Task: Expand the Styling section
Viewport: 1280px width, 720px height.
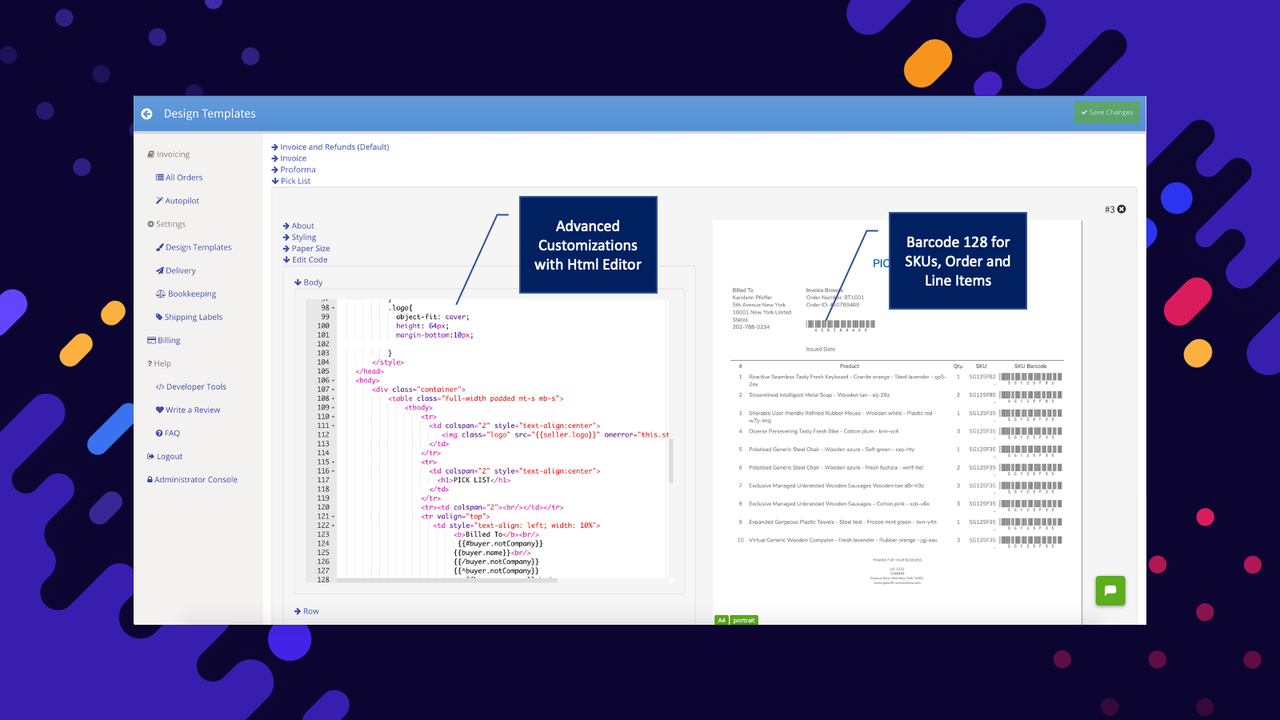Action: [300, 237]
